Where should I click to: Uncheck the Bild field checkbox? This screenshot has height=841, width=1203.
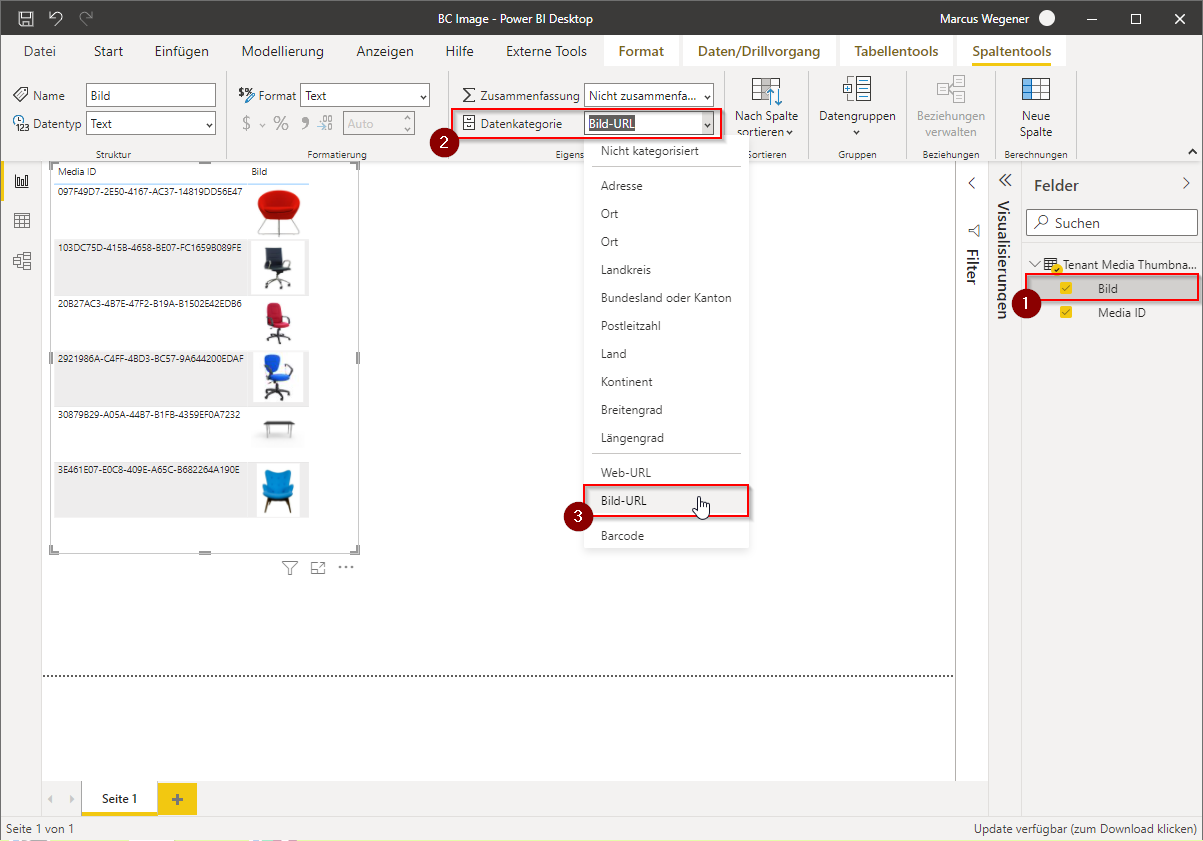[1066, 288]
